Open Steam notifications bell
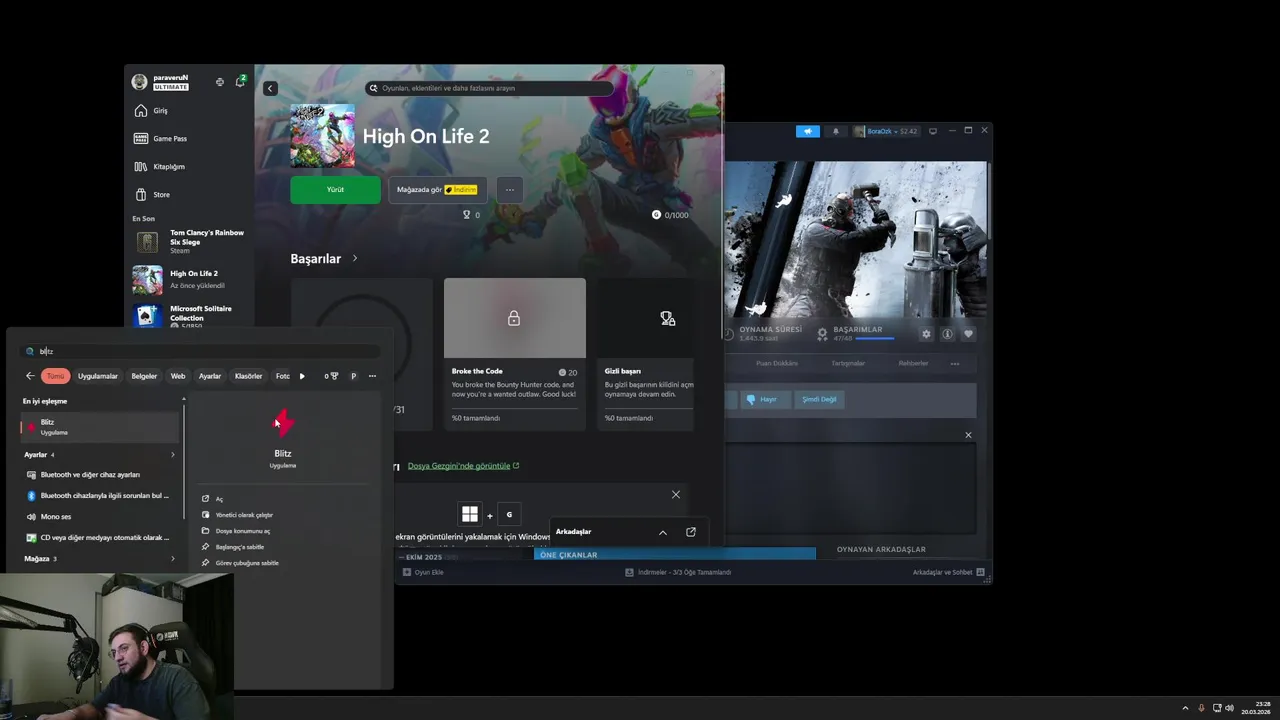This screenshot has height=720, width=1280. [836, 131]
